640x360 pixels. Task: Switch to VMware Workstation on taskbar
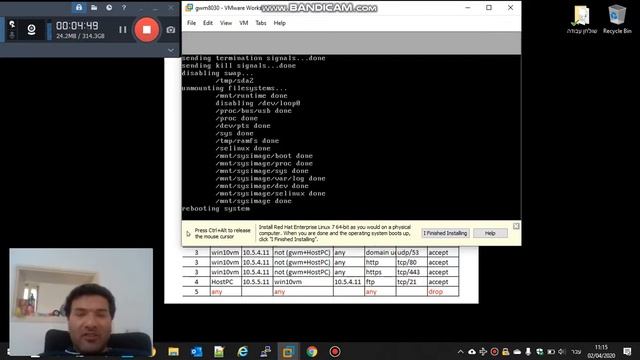pos(289,351)
